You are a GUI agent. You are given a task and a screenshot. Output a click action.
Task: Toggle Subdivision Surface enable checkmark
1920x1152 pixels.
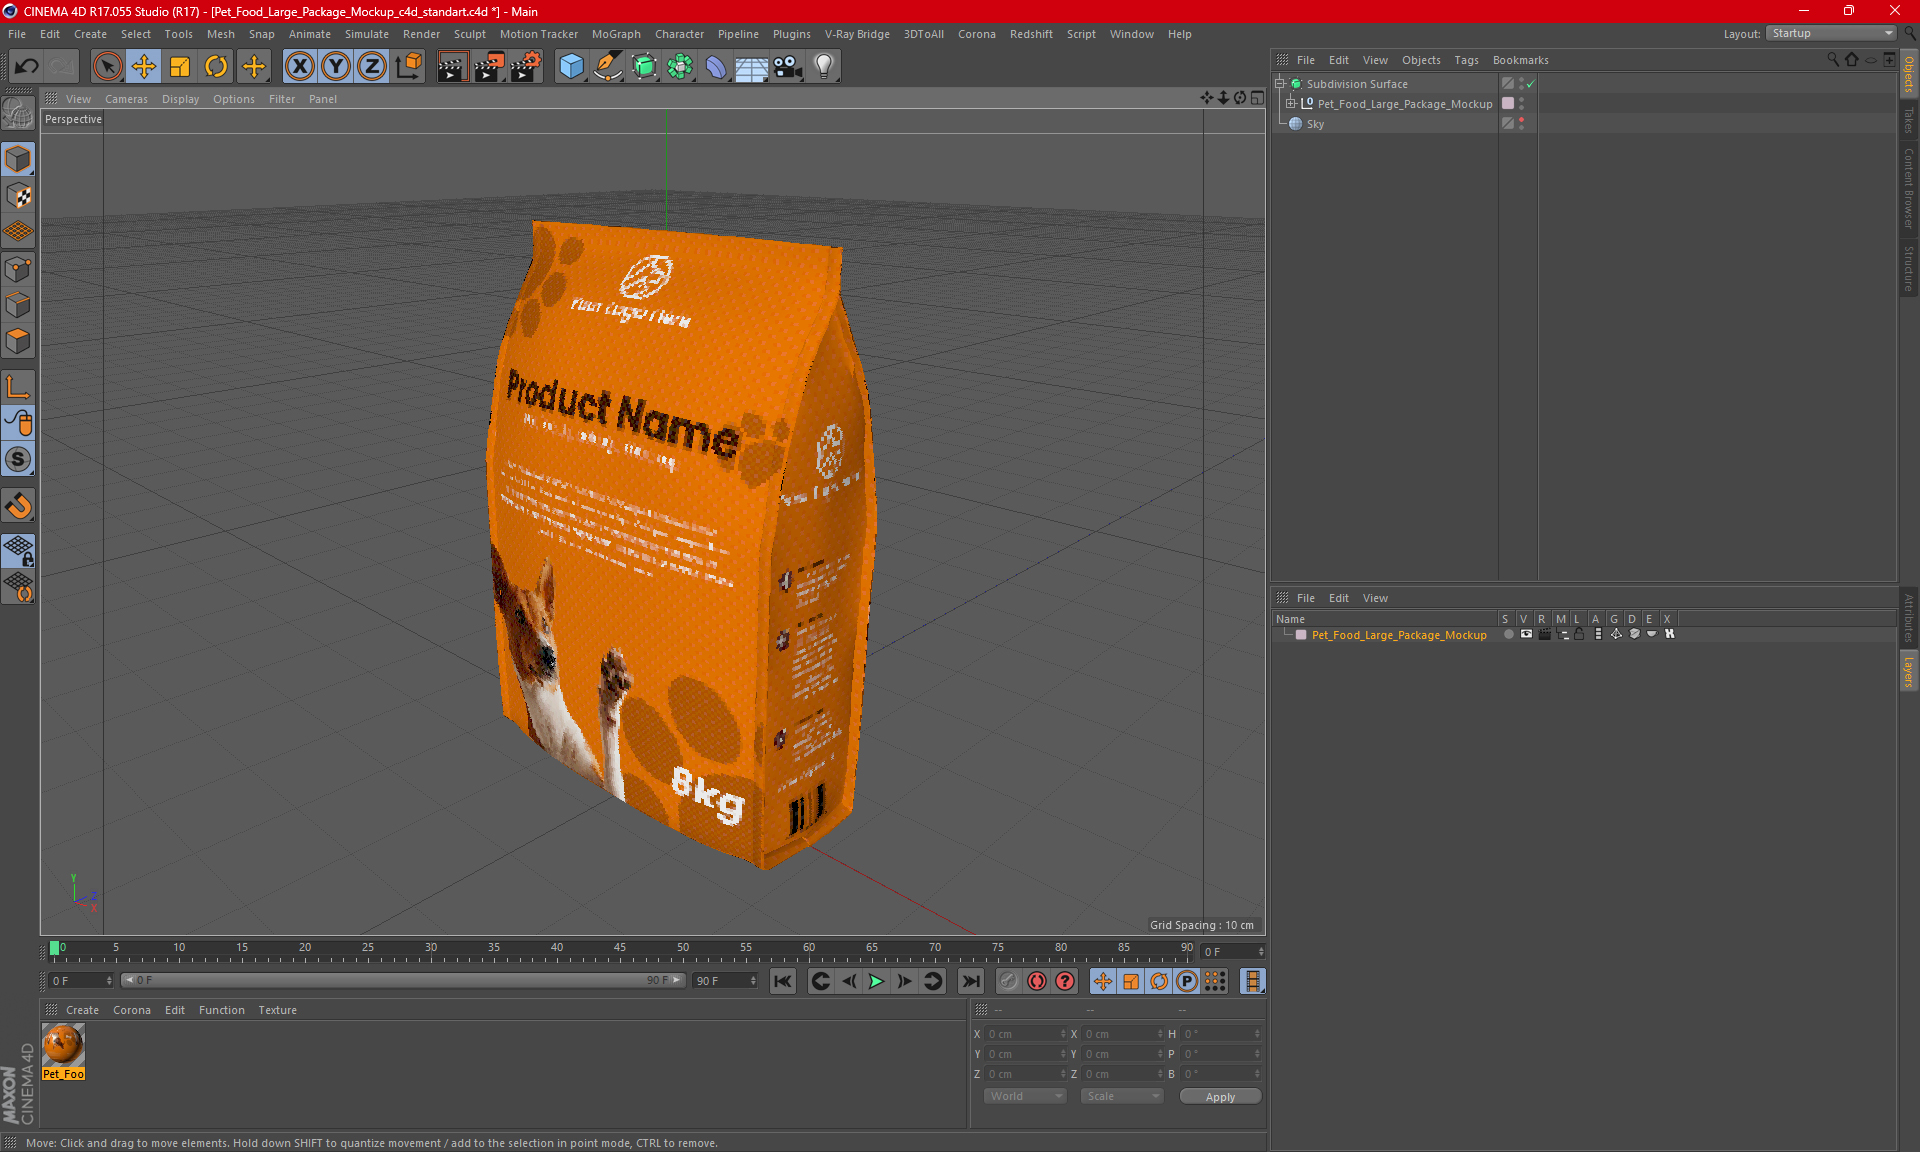(x=1530, y=84)
